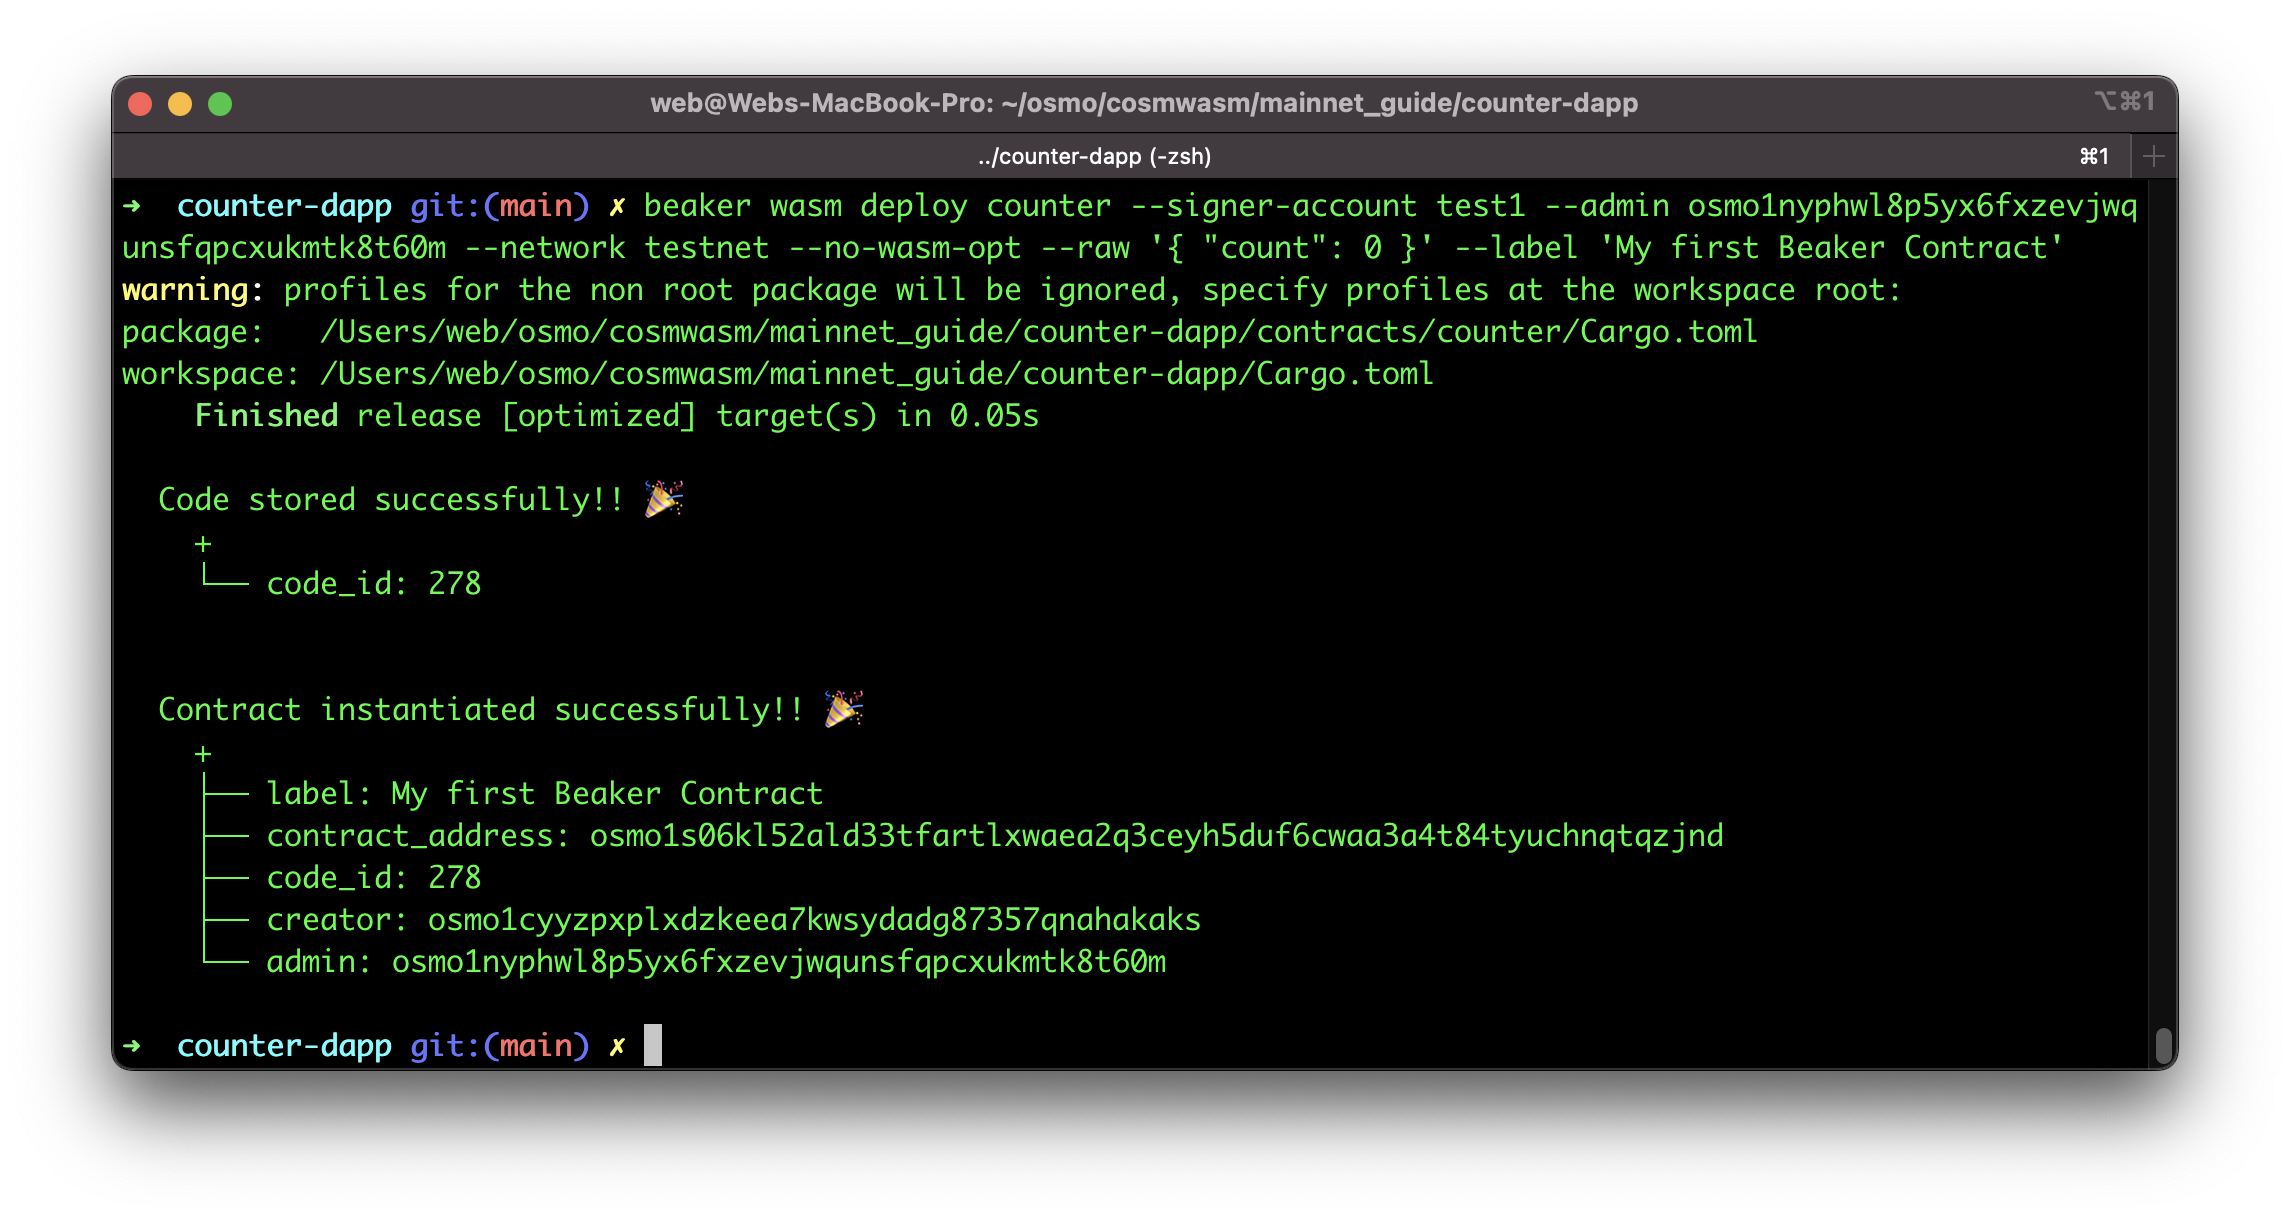Click the yellow warning label
This screenshot has width=2290, height=1218.
pyautogui.click(x=185, y=290)
